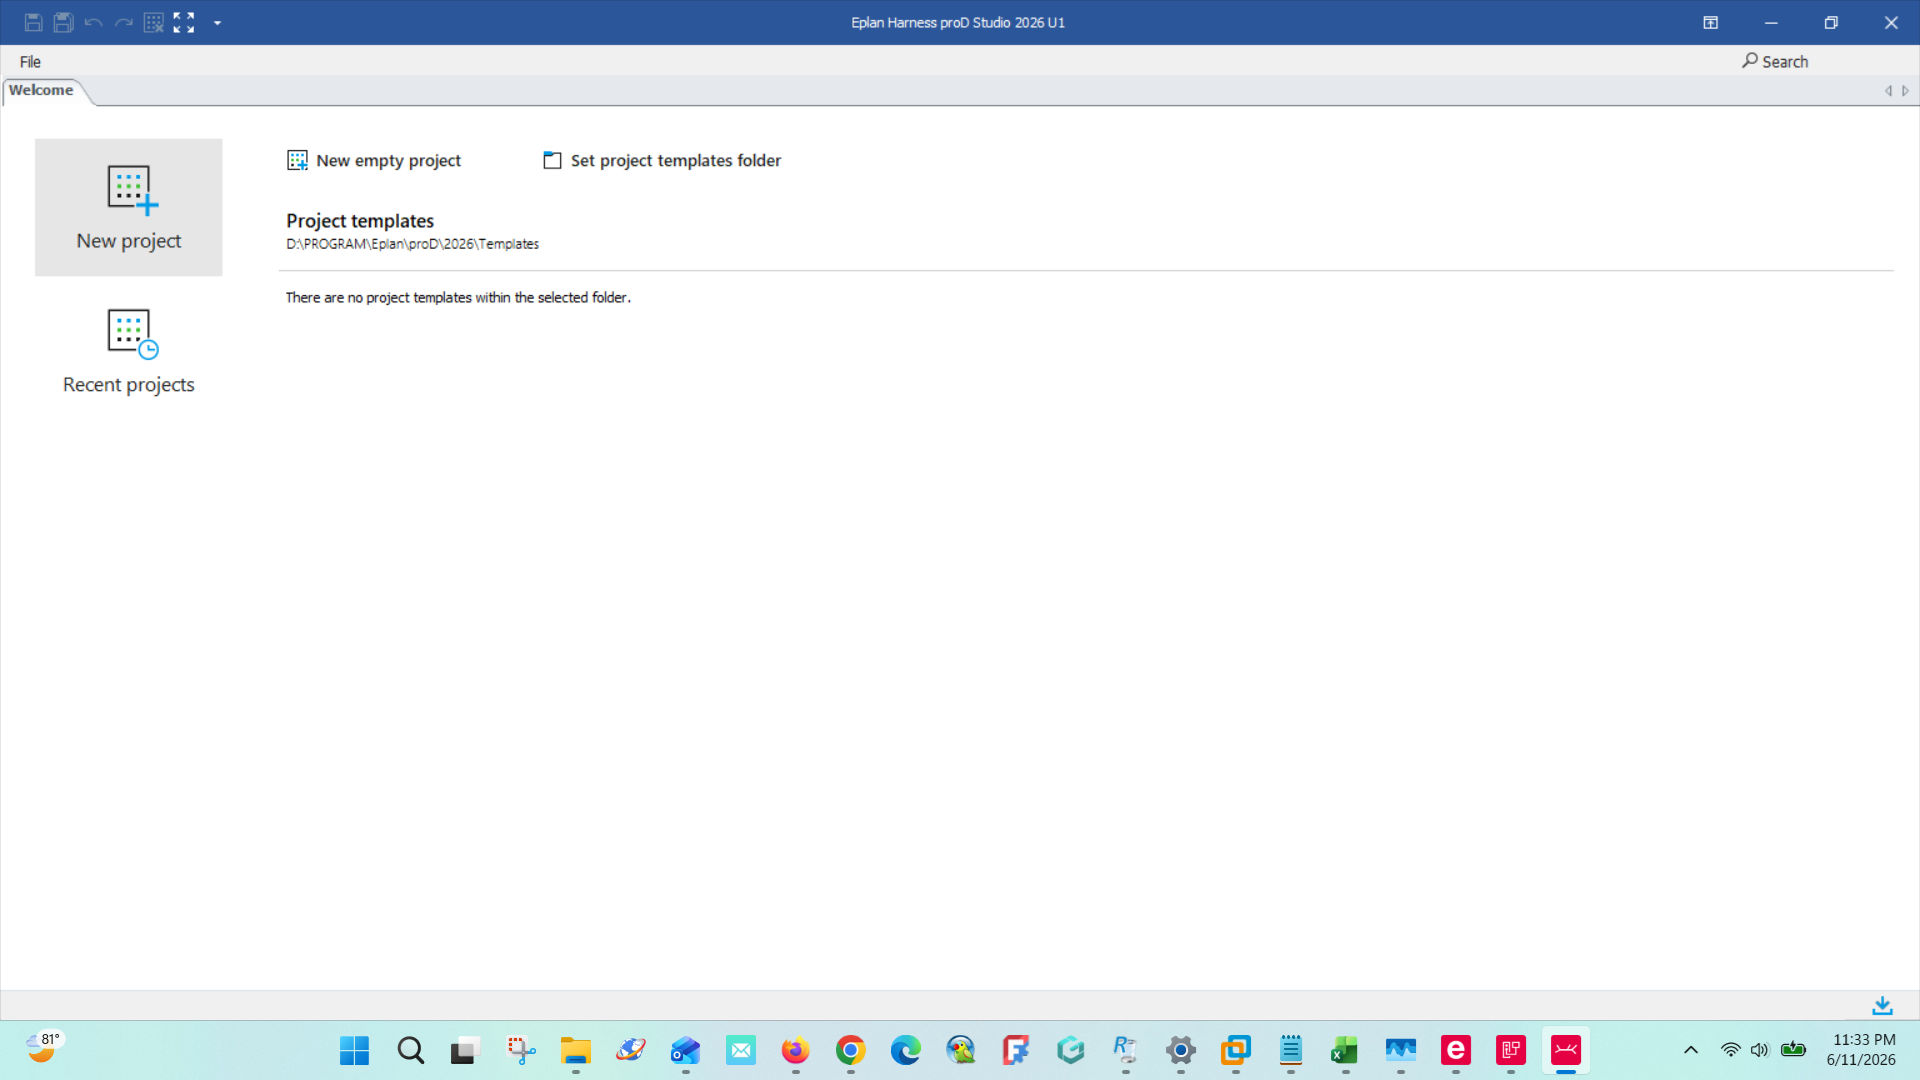Screen dimensions: 1920x1080
Task: Switch to the Eplan Harness proD taskbar icon
Action: [x=1565, y=1051]
